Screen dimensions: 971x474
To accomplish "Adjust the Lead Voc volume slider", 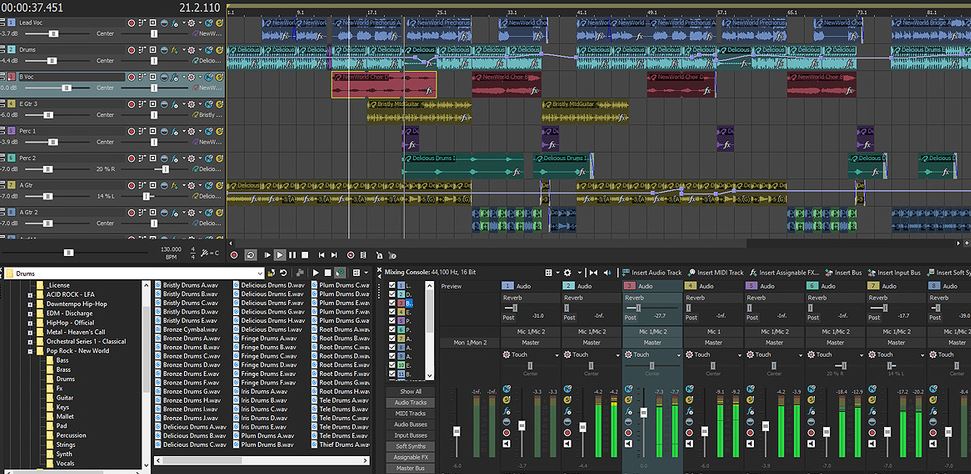I will coord(53,33).
